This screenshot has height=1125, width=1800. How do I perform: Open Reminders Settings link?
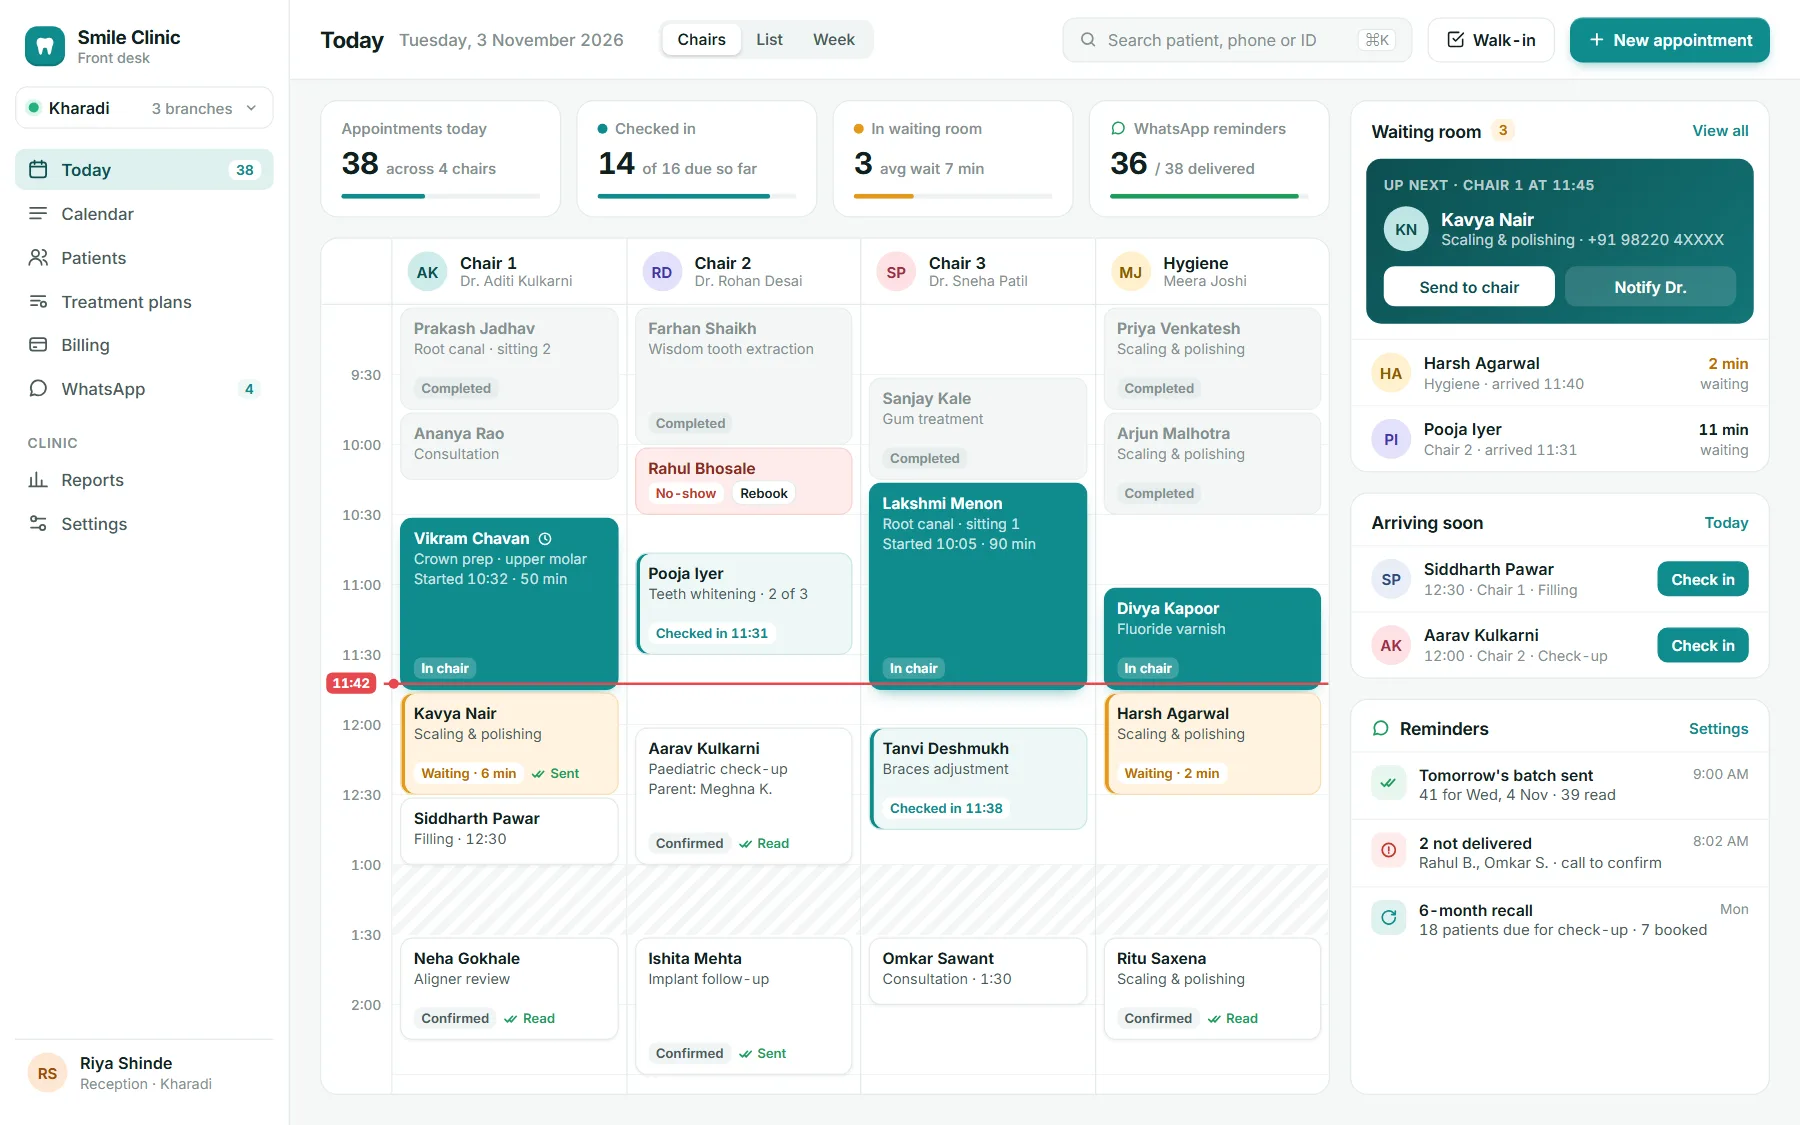1718,729
